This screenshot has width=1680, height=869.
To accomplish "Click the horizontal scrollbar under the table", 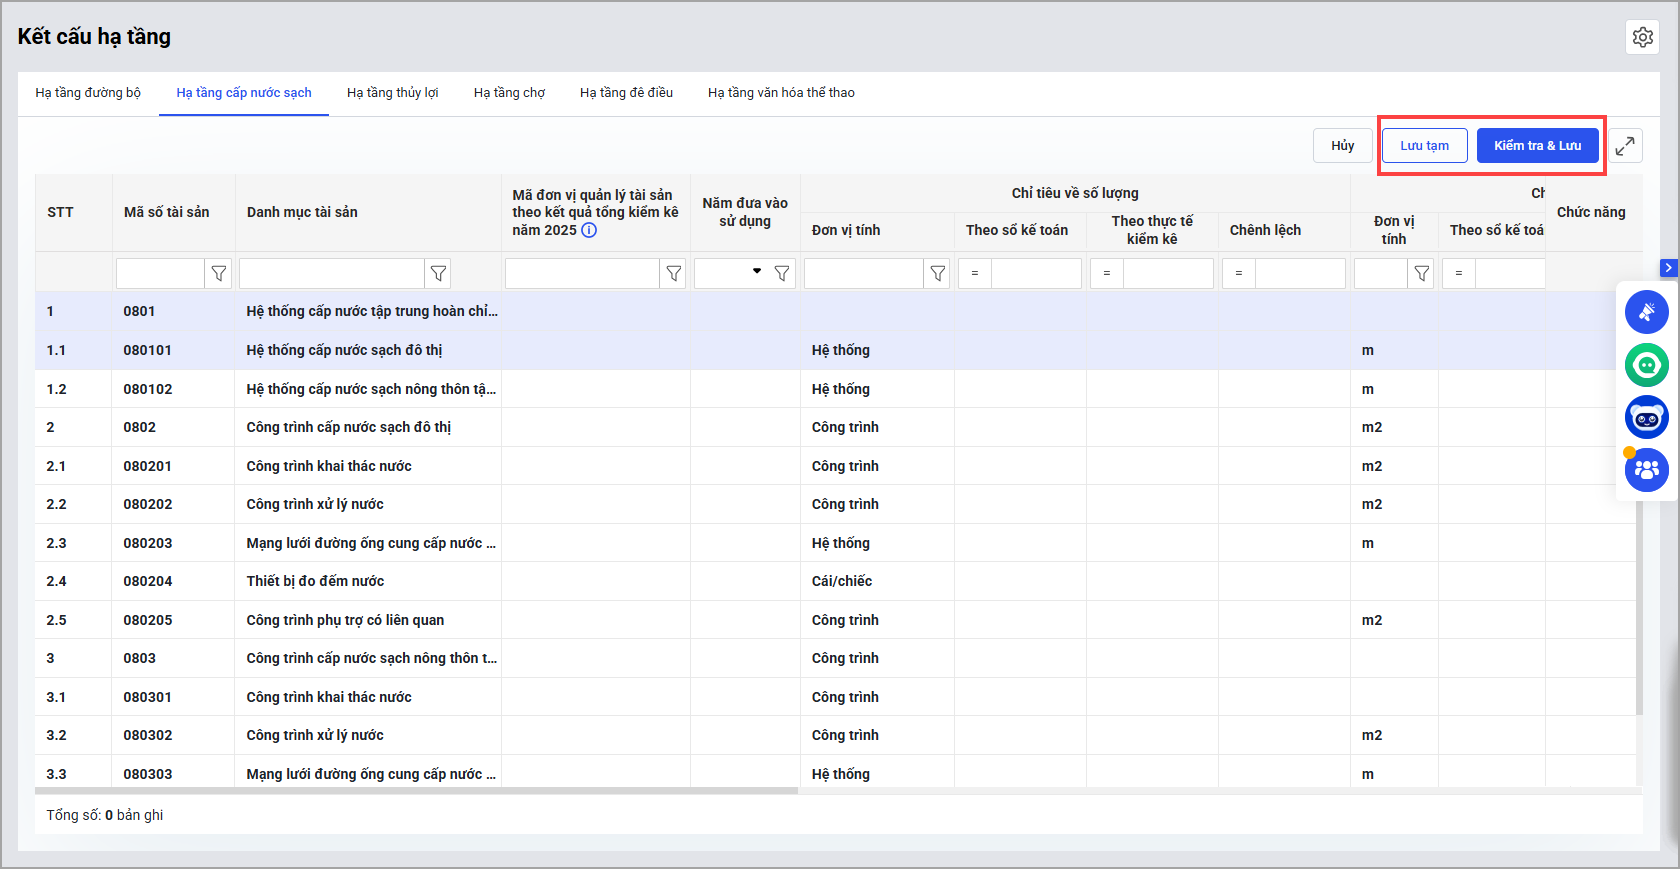I will coord(416,791).
